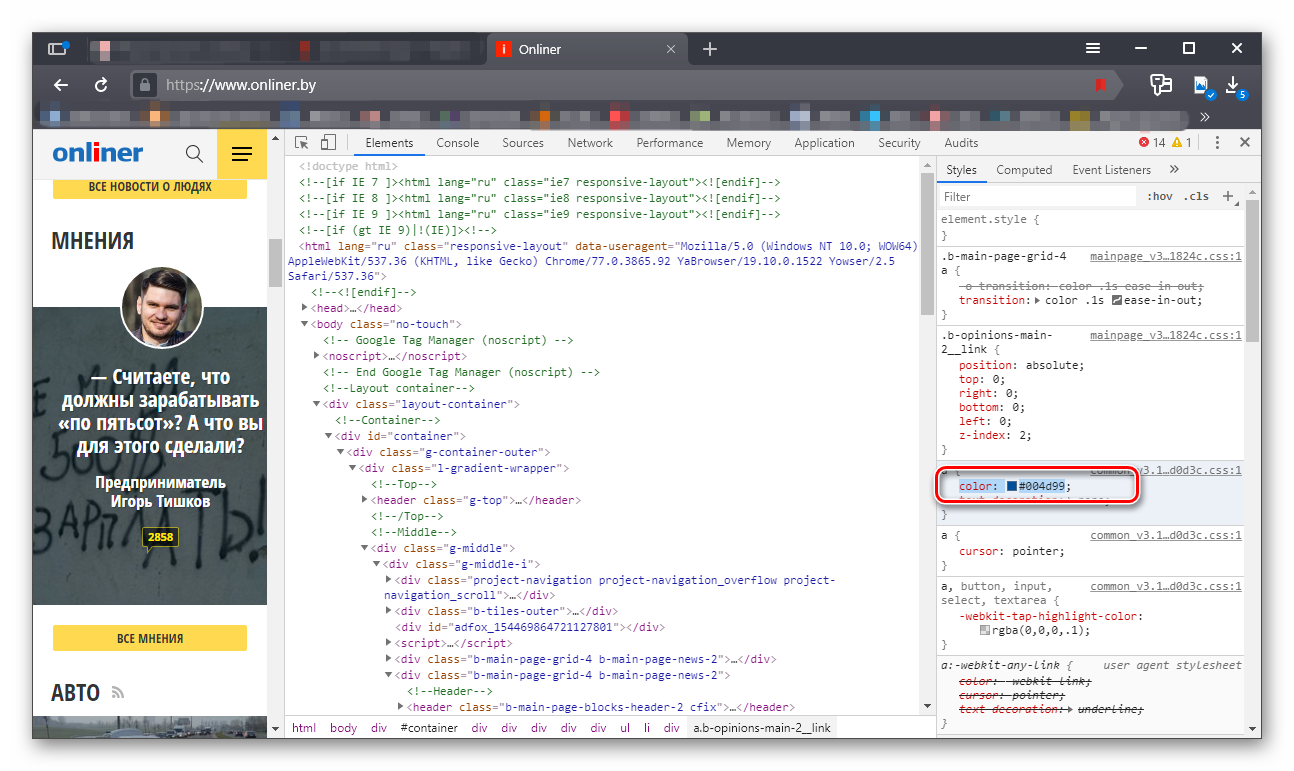Click the RSS icon next to АВТО
Image resolution: width=1294 pixels, height=771 pixels.
click(x=117, y=693)
